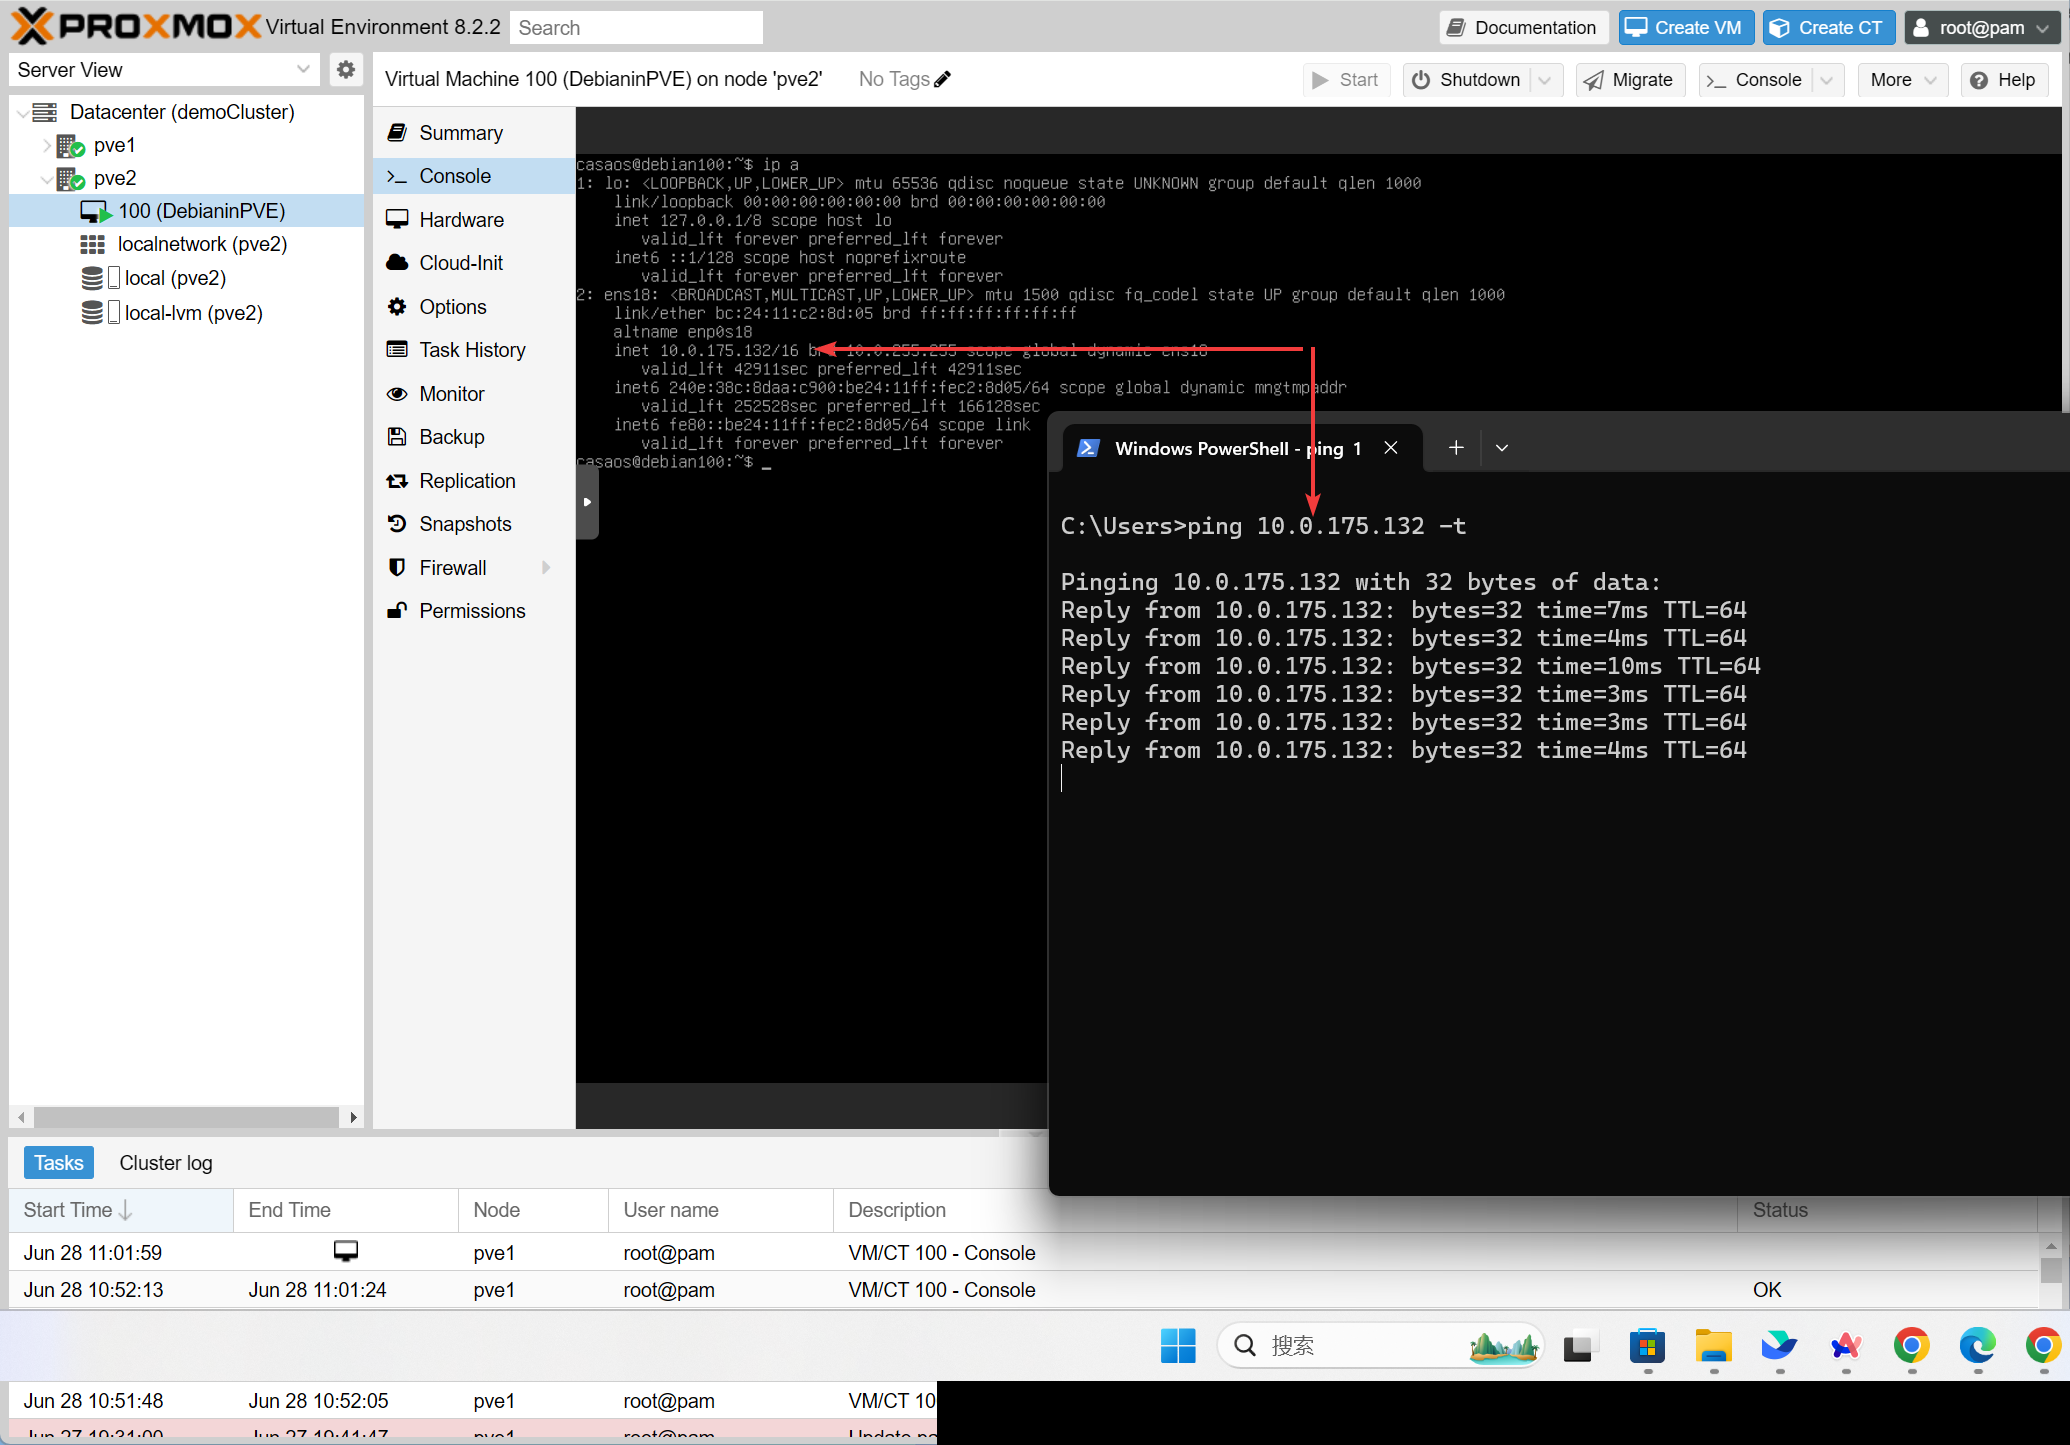Select localnetwork (pve2) in tree
Screen dimensions: 2070x1445
pyautogui.click(x=187, y=245)
